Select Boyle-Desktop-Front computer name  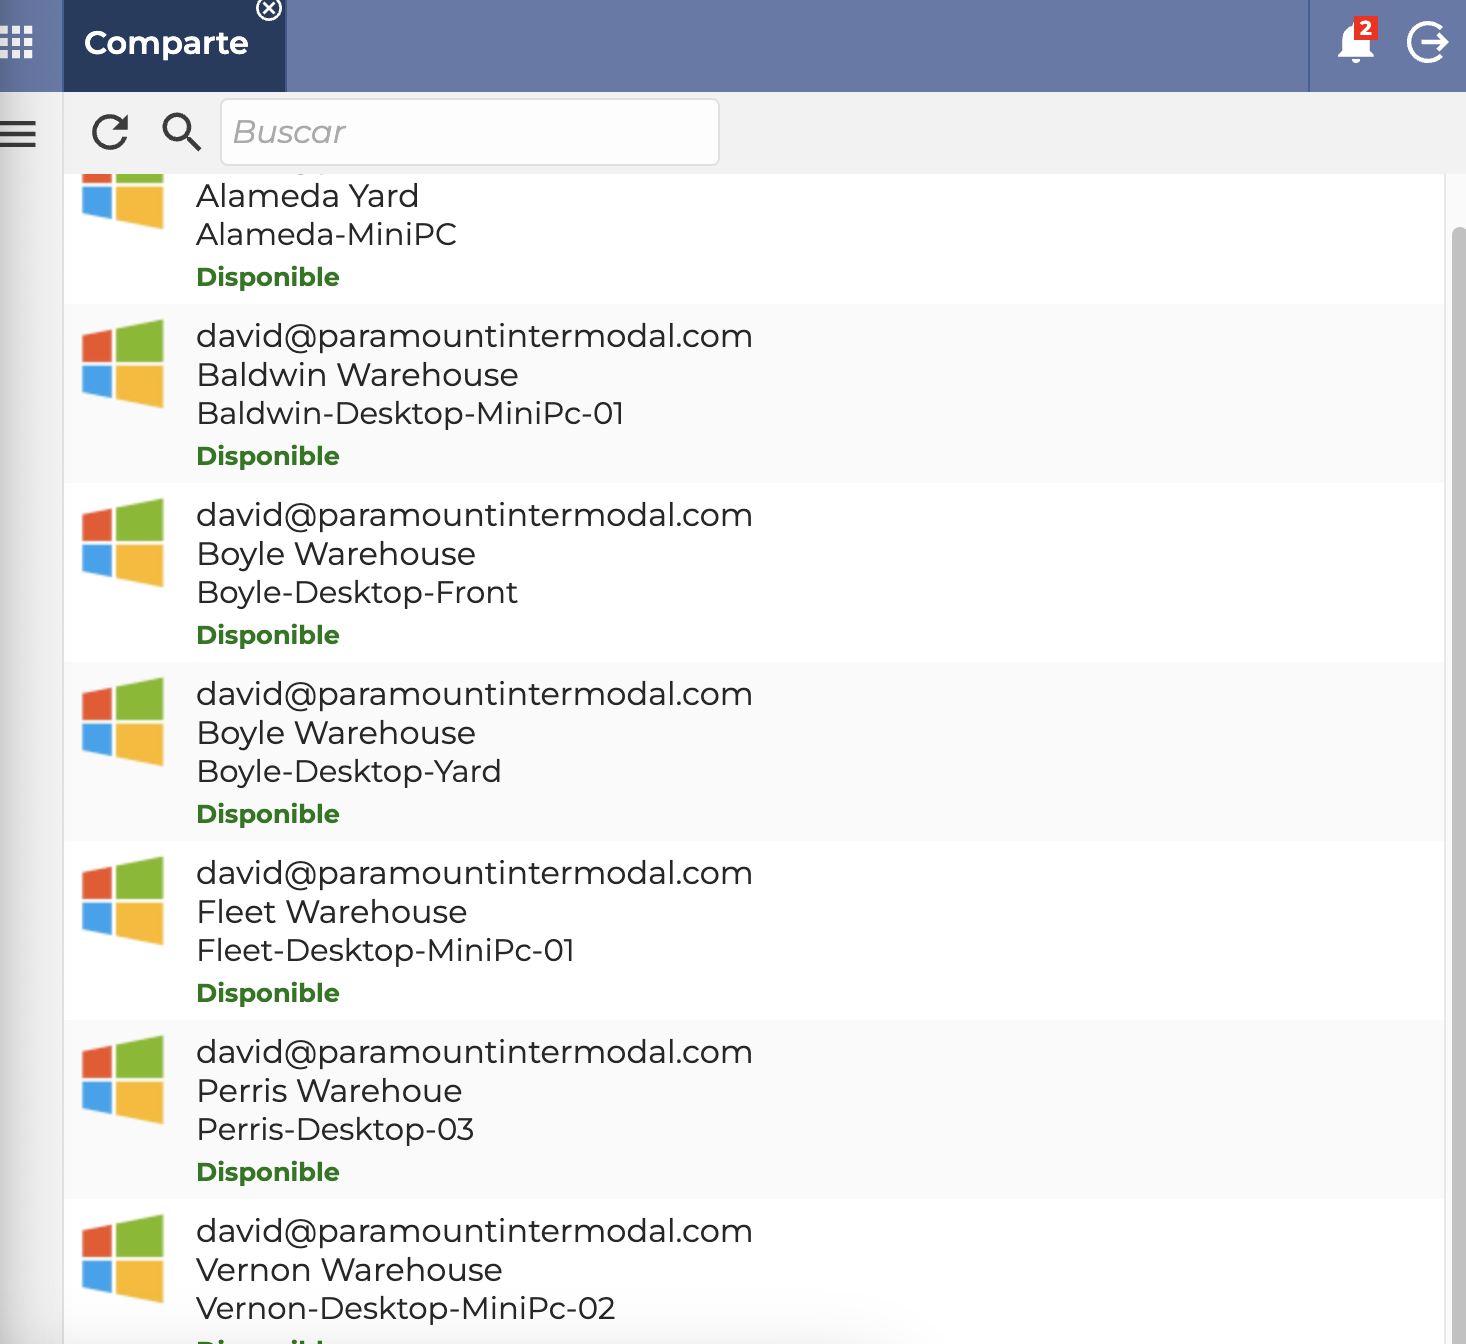[x=357, y=592]
